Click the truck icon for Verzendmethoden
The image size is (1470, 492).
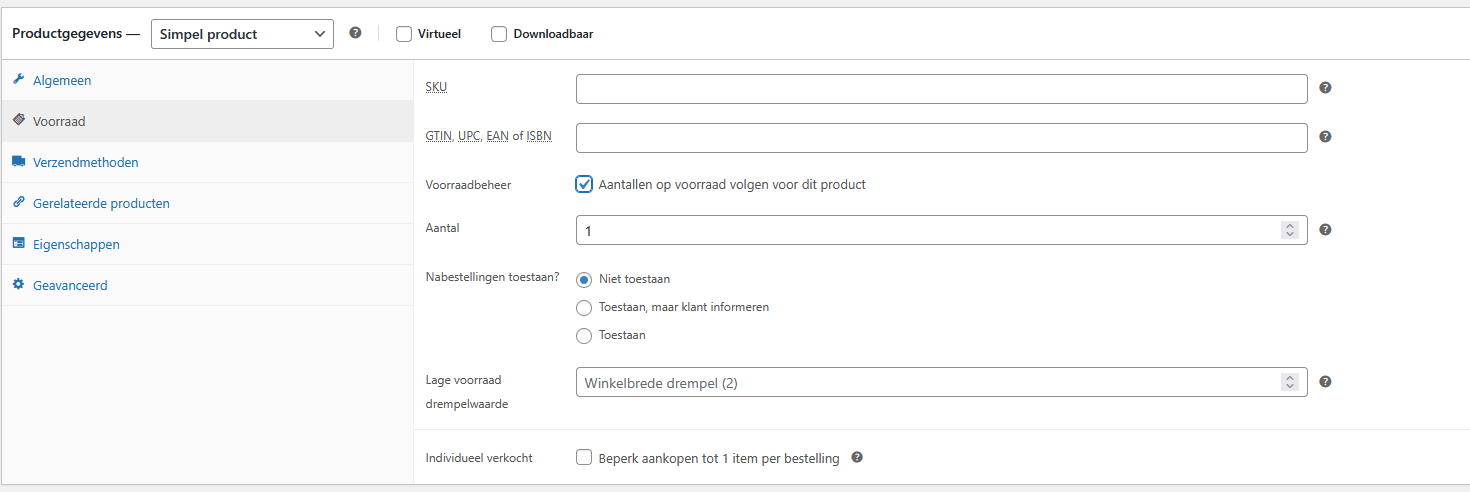(x=18, y=162)
